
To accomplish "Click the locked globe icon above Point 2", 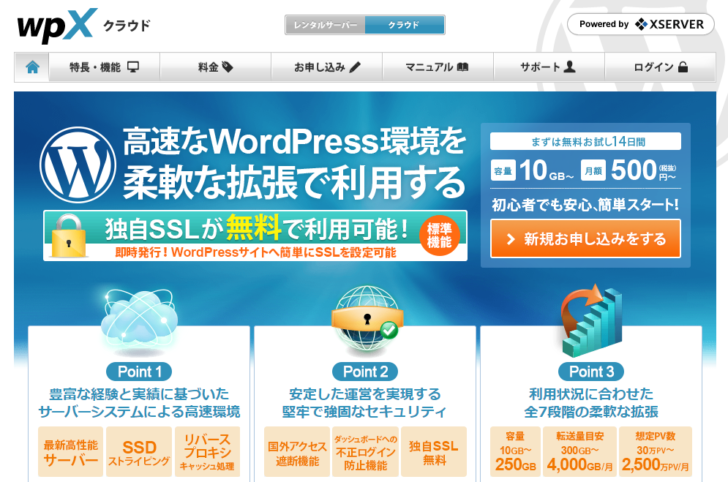I will click(x=367, y=319).
